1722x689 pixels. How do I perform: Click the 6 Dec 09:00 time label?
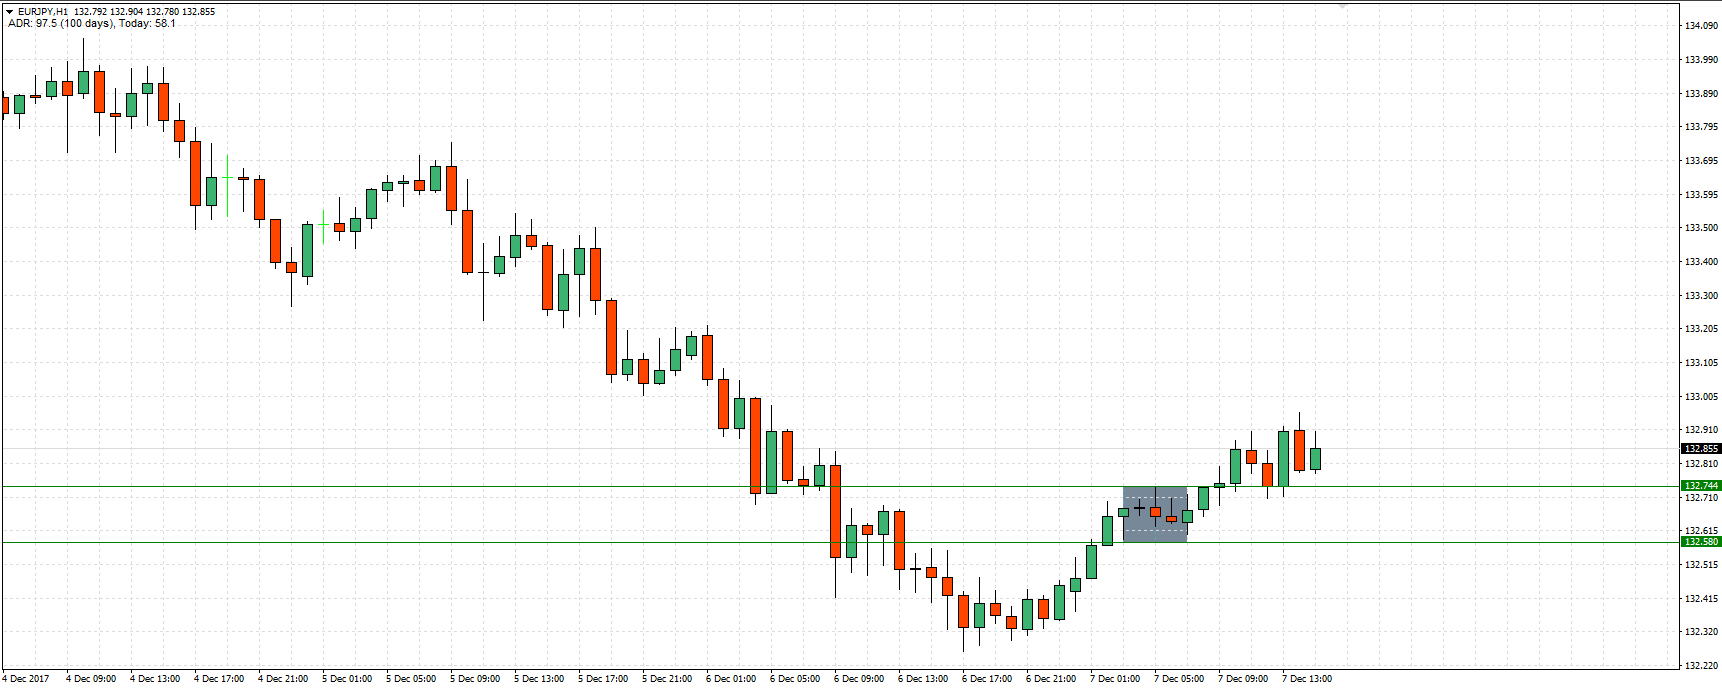[859, 679]
